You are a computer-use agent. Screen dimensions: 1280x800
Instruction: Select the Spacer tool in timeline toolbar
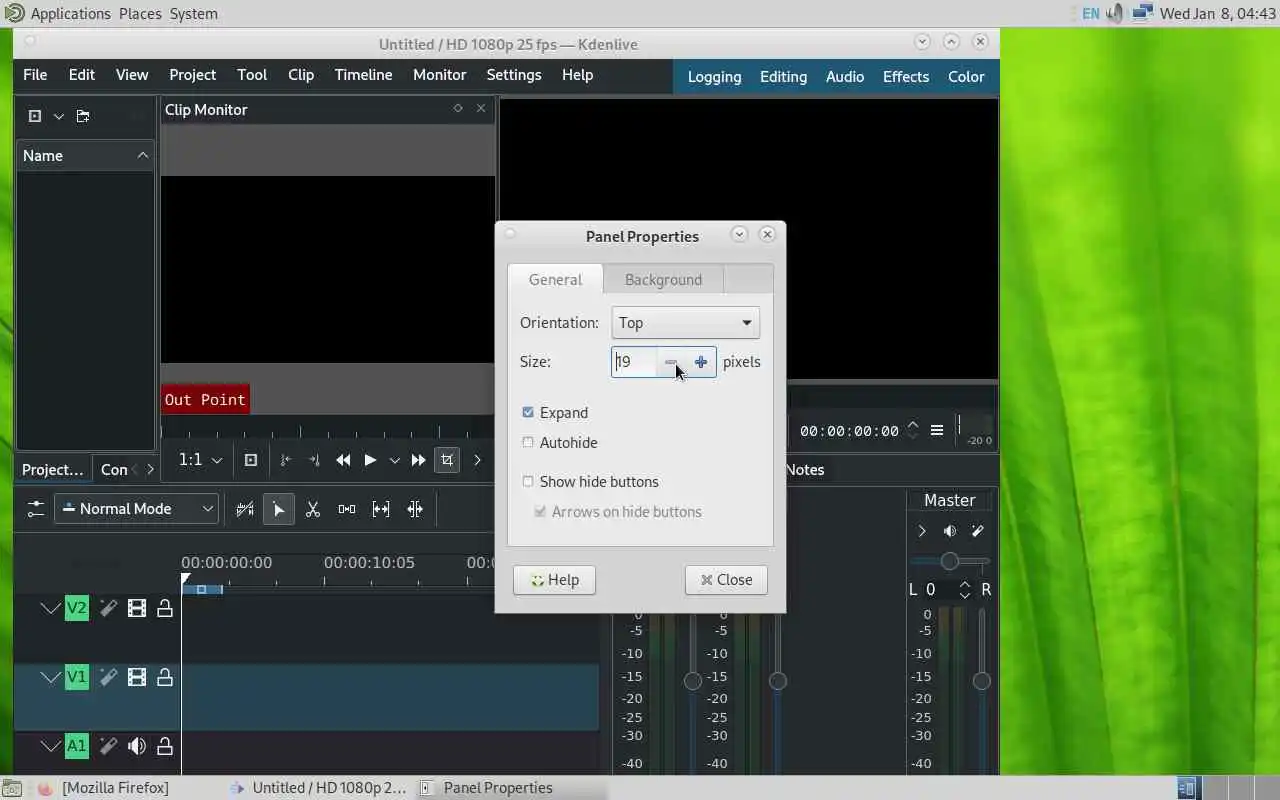[347, 509]
